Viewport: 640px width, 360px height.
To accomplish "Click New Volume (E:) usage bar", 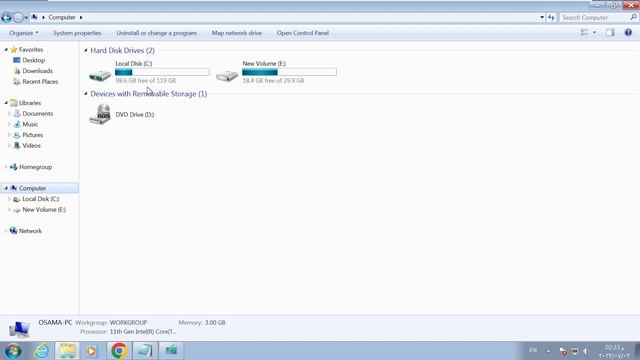I will click(289, 72).
